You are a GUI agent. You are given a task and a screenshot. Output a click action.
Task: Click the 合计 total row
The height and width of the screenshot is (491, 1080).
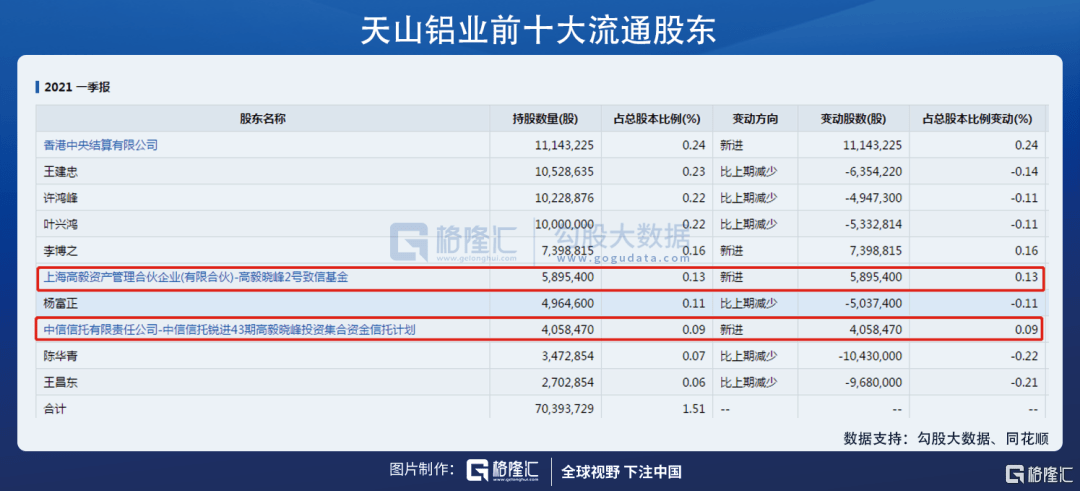541,409
